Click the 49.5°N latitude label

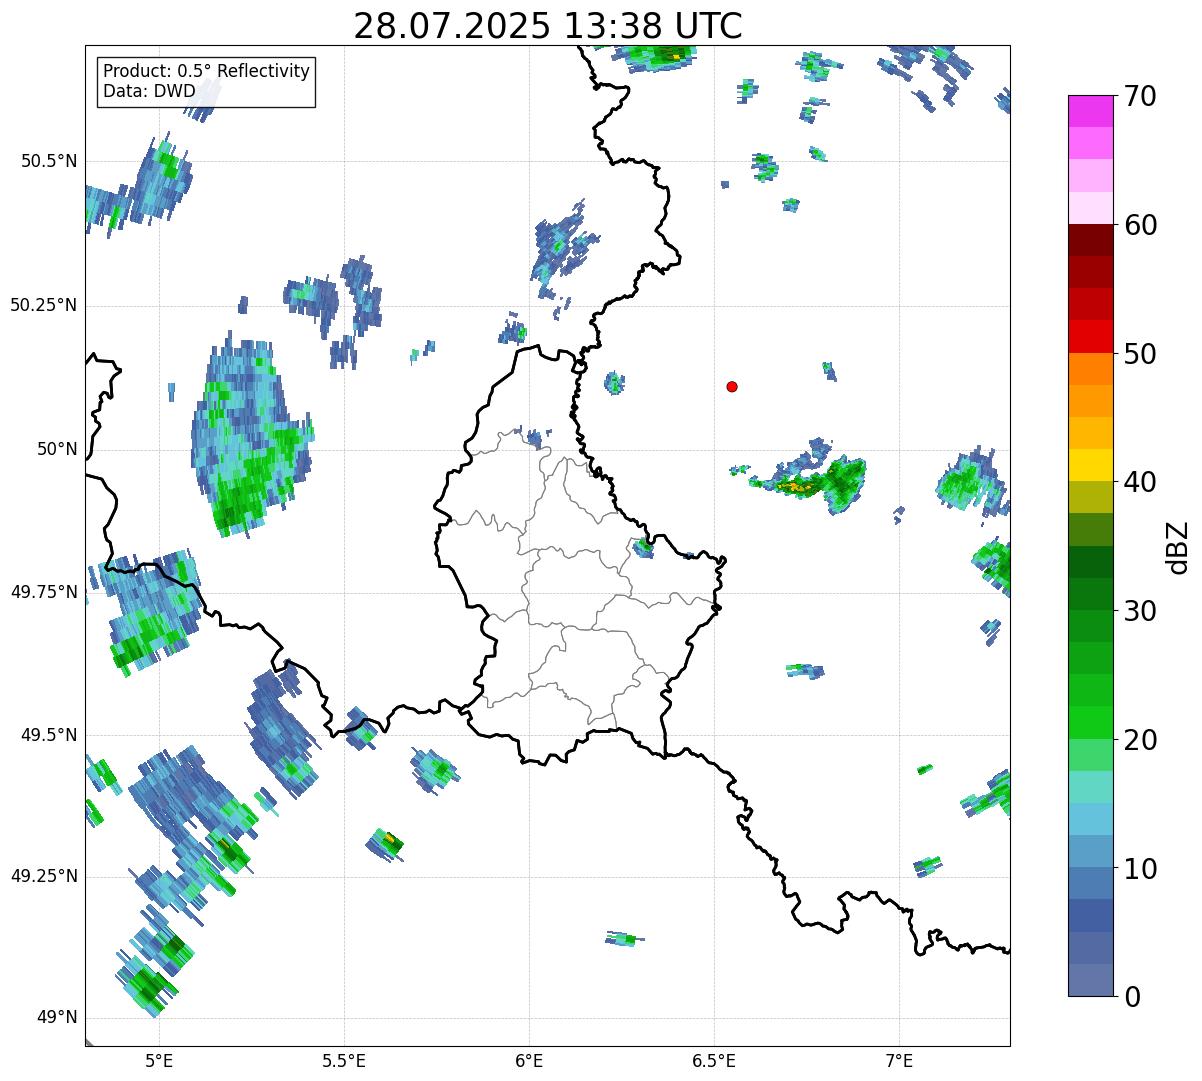point(49,735)
